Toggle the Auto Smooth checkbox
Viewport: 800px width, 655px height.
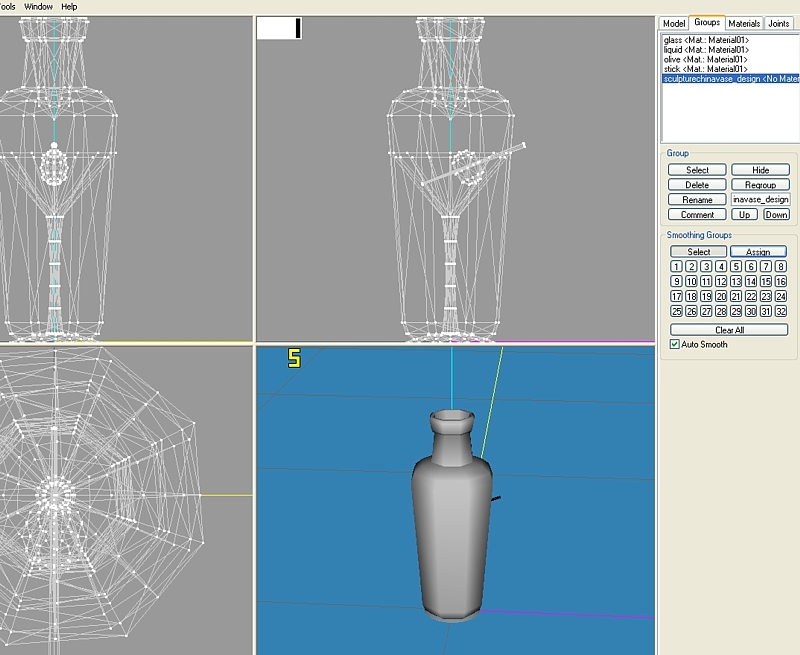coord(675,344)
